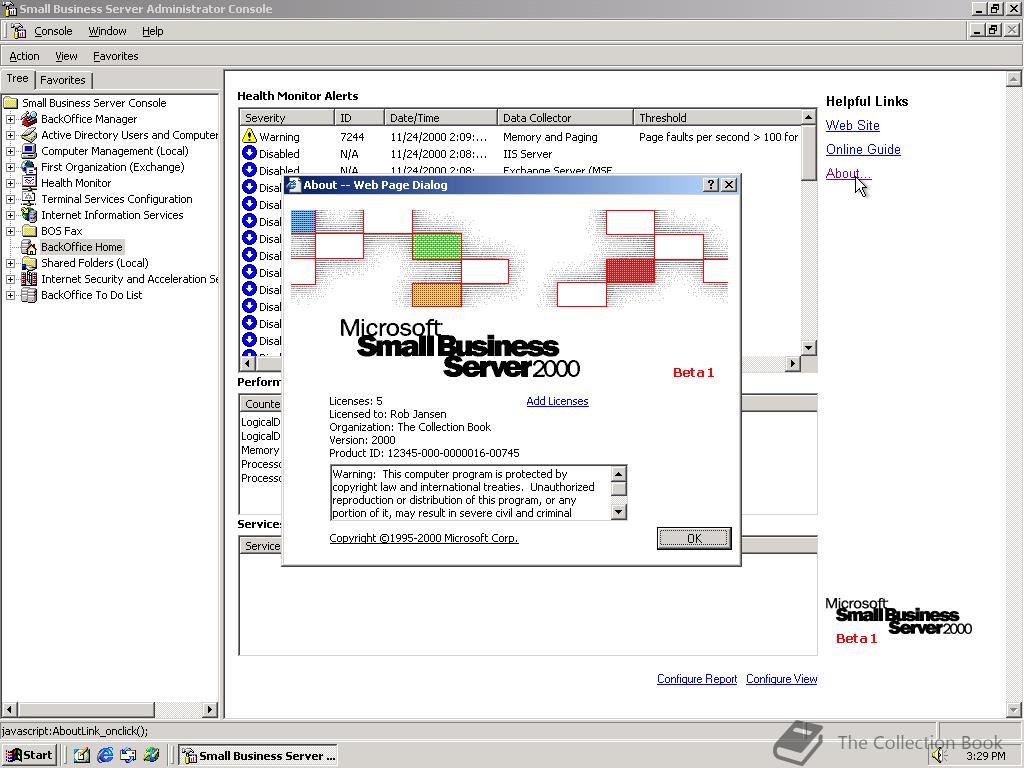Click the BackOffice To Do List icon
This screenshot has width=1024, height=768.
(29, 295)
